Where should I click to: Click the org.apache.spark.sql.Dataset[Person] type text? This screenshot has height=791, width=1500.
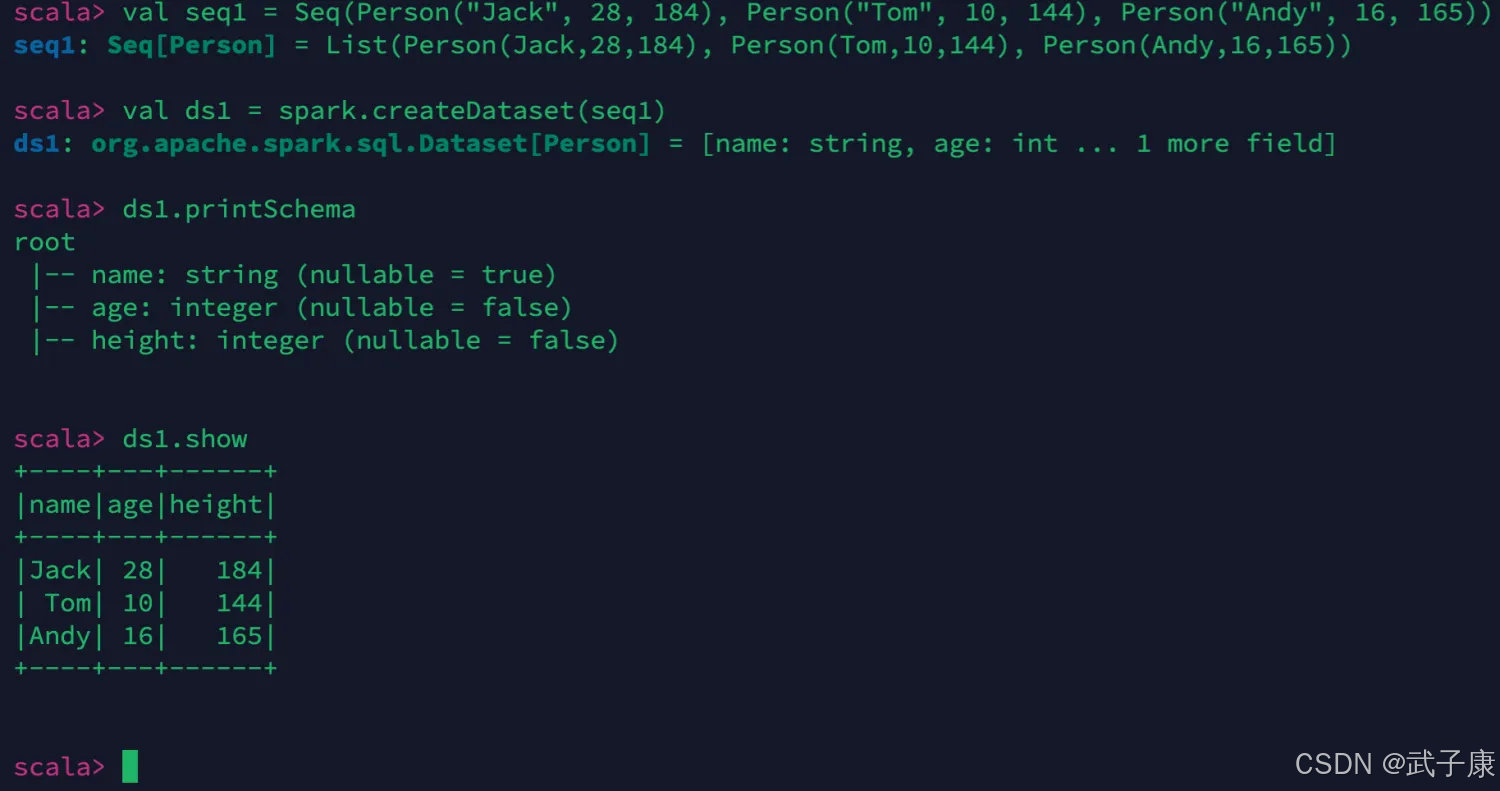click(x=371, y=144)
